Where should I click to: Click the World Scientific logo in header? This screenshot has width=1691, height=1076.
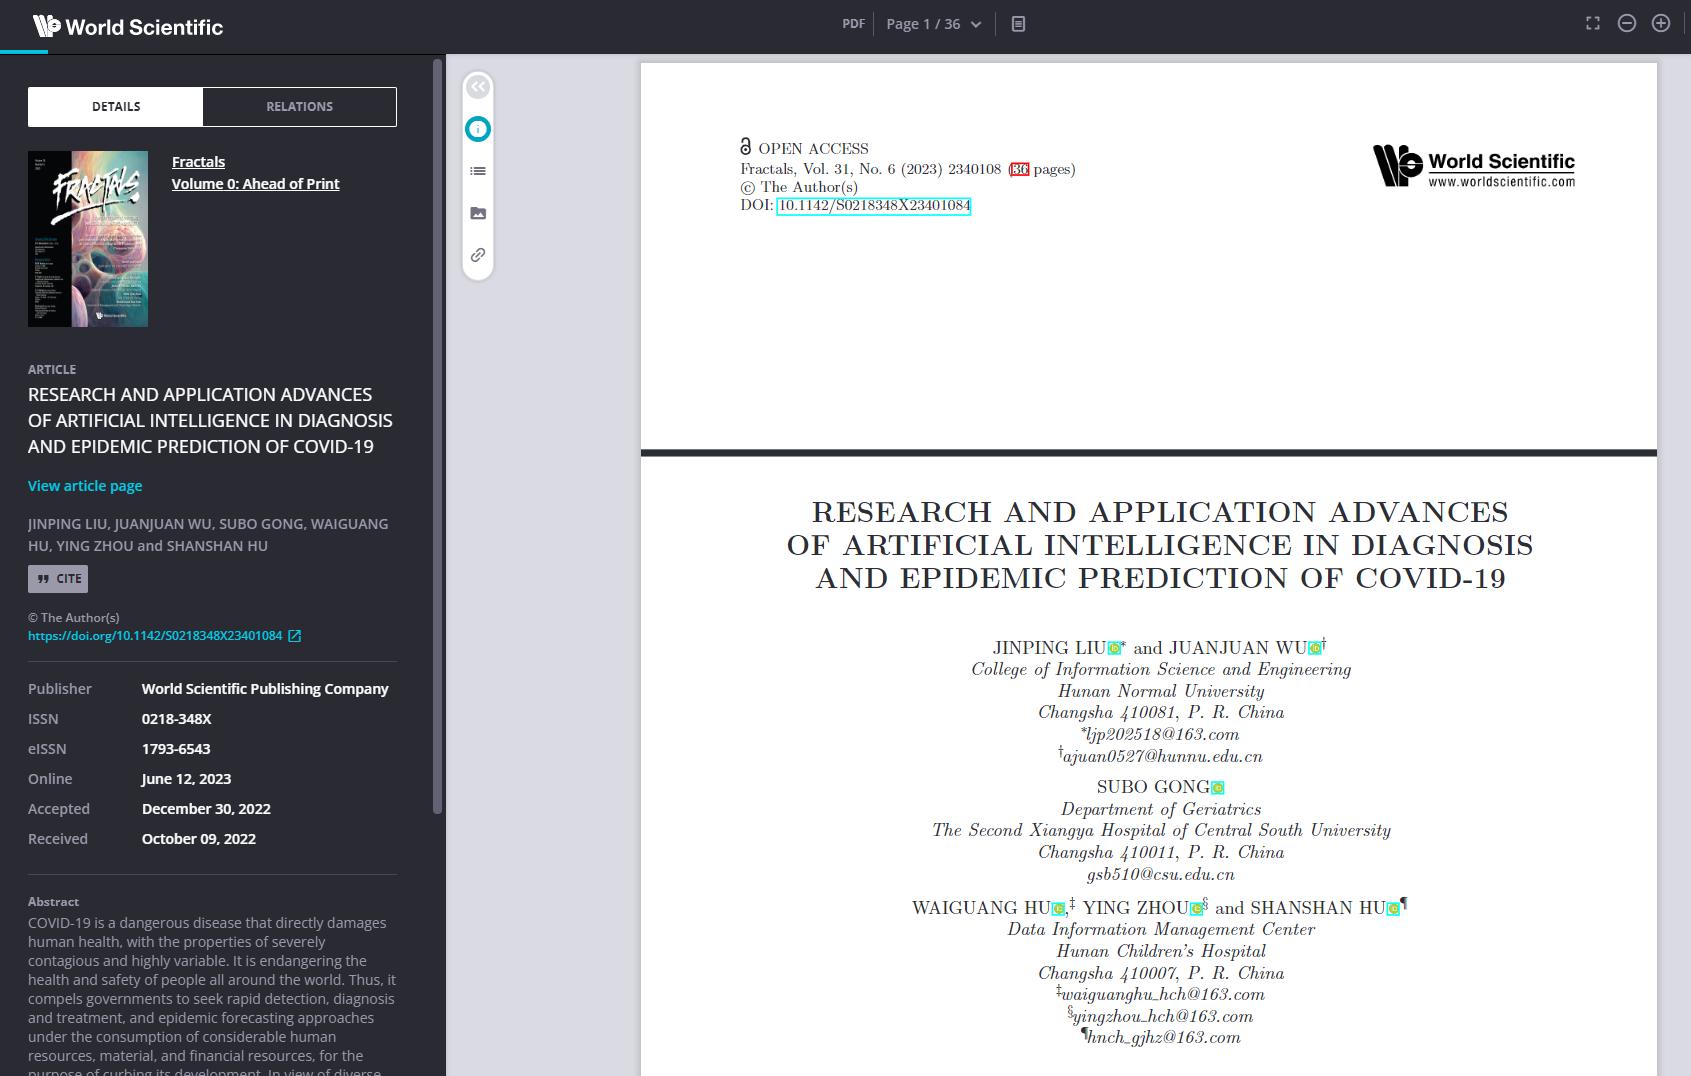[128, 27]
